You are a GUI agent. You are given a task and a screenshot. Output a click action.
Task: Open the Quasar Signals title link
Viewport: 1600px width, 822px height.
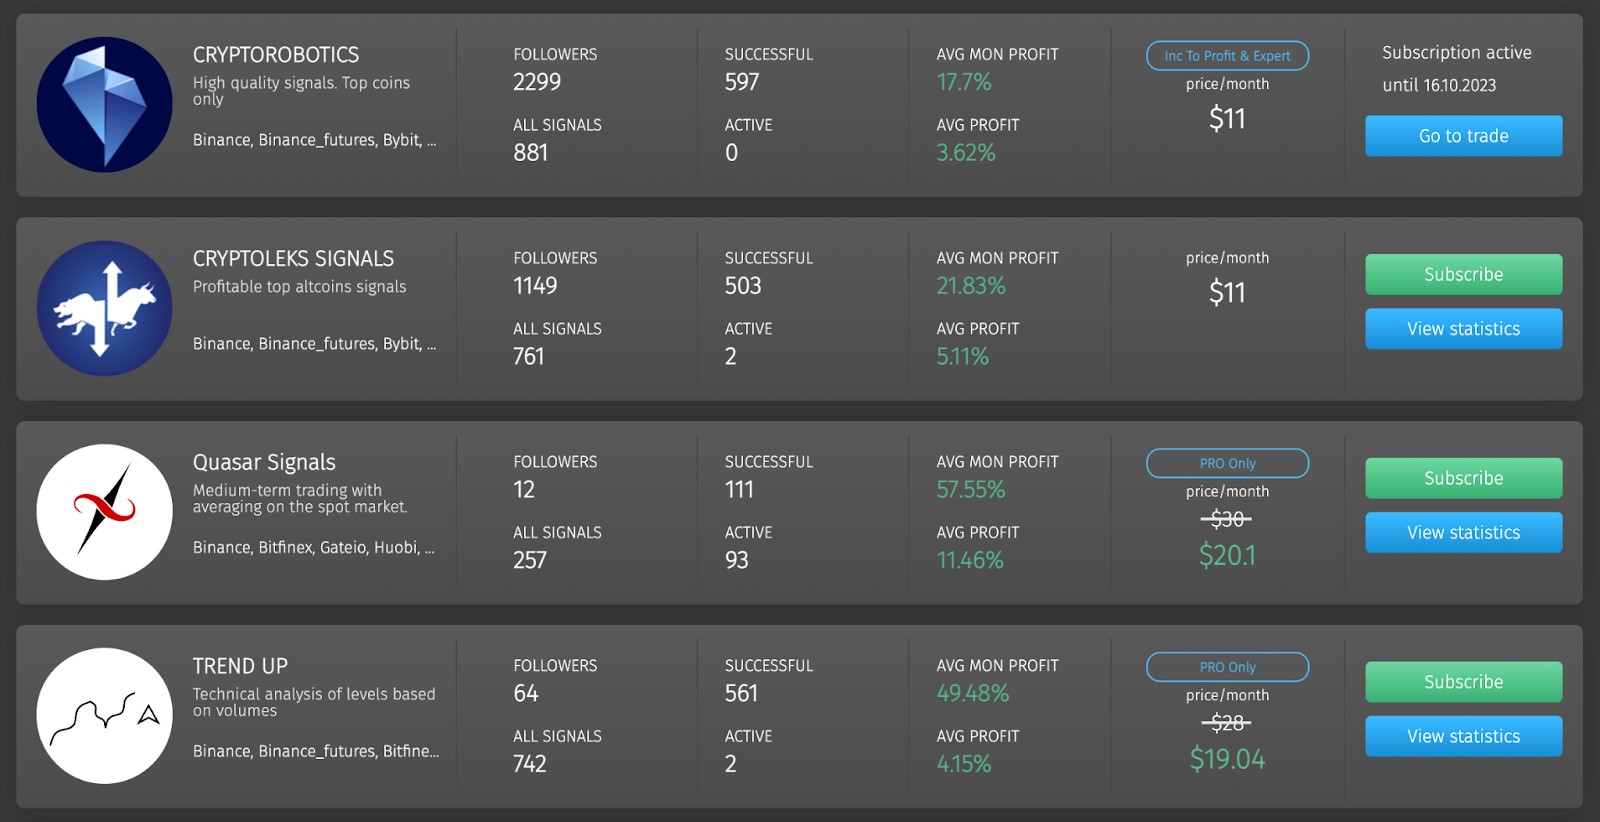264,462
